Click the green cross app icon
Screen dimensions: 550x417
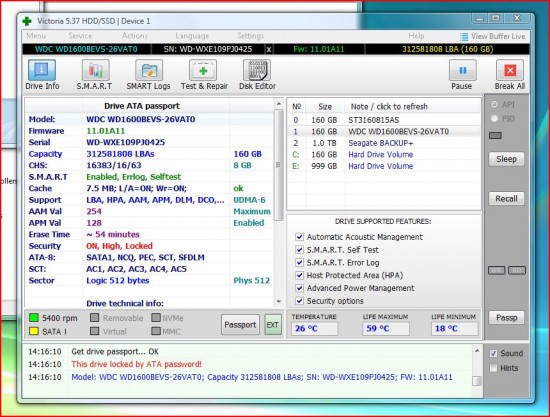click(x=27, y=21)
